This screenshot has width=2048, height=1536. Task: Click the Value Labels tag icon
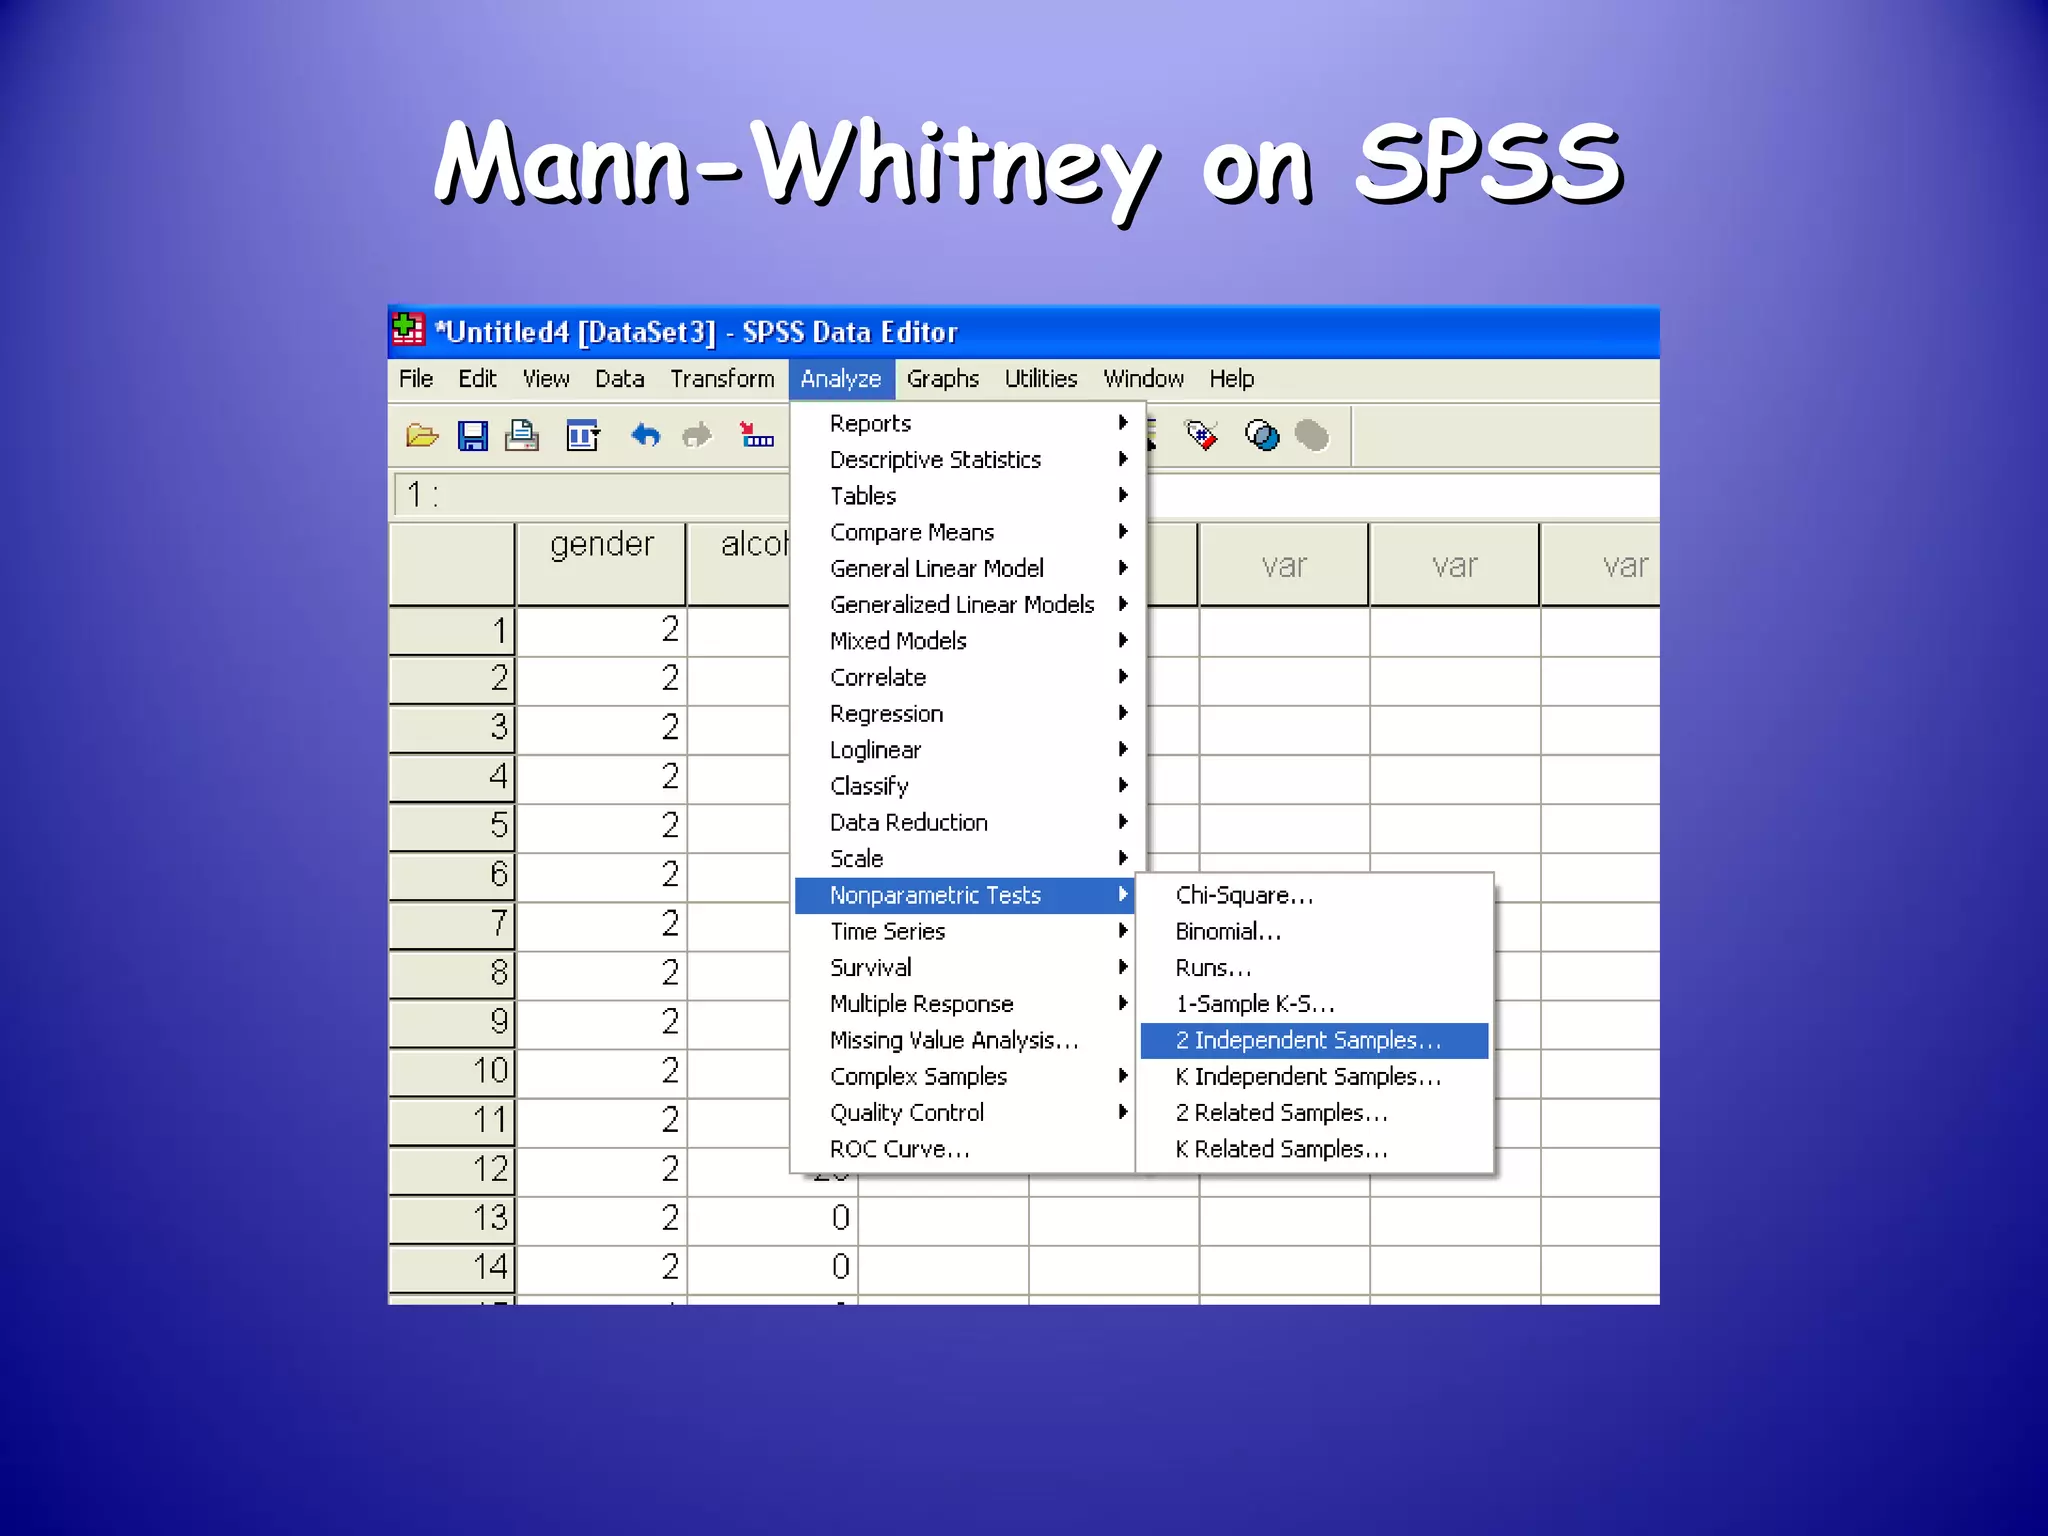click(1201, 435)
